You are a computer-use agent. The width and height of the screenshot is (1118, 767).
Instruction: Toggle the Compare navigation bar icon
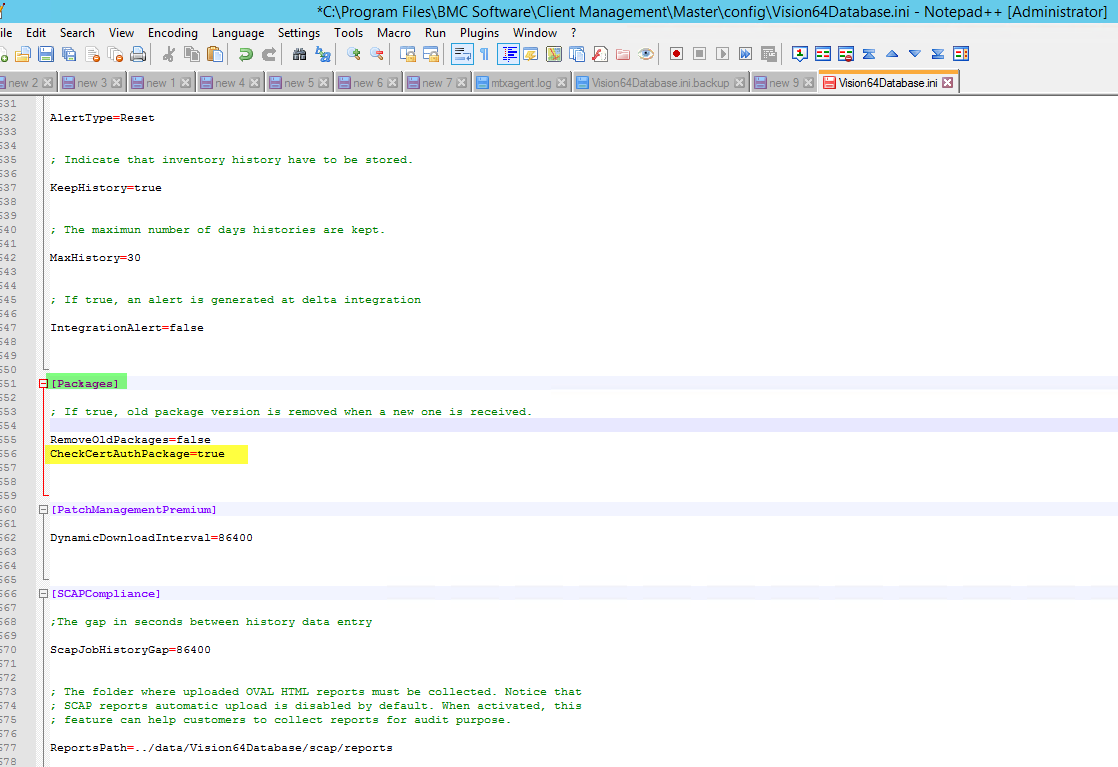tap(961, 54)
